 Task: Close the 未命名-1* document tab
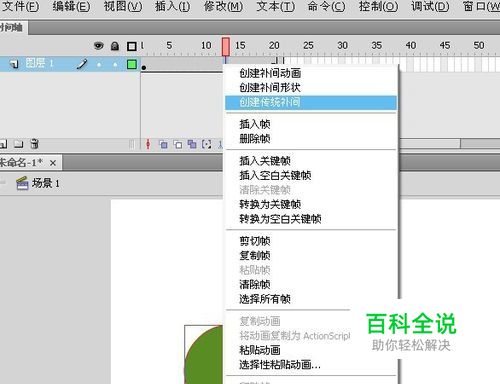point(53,163)
